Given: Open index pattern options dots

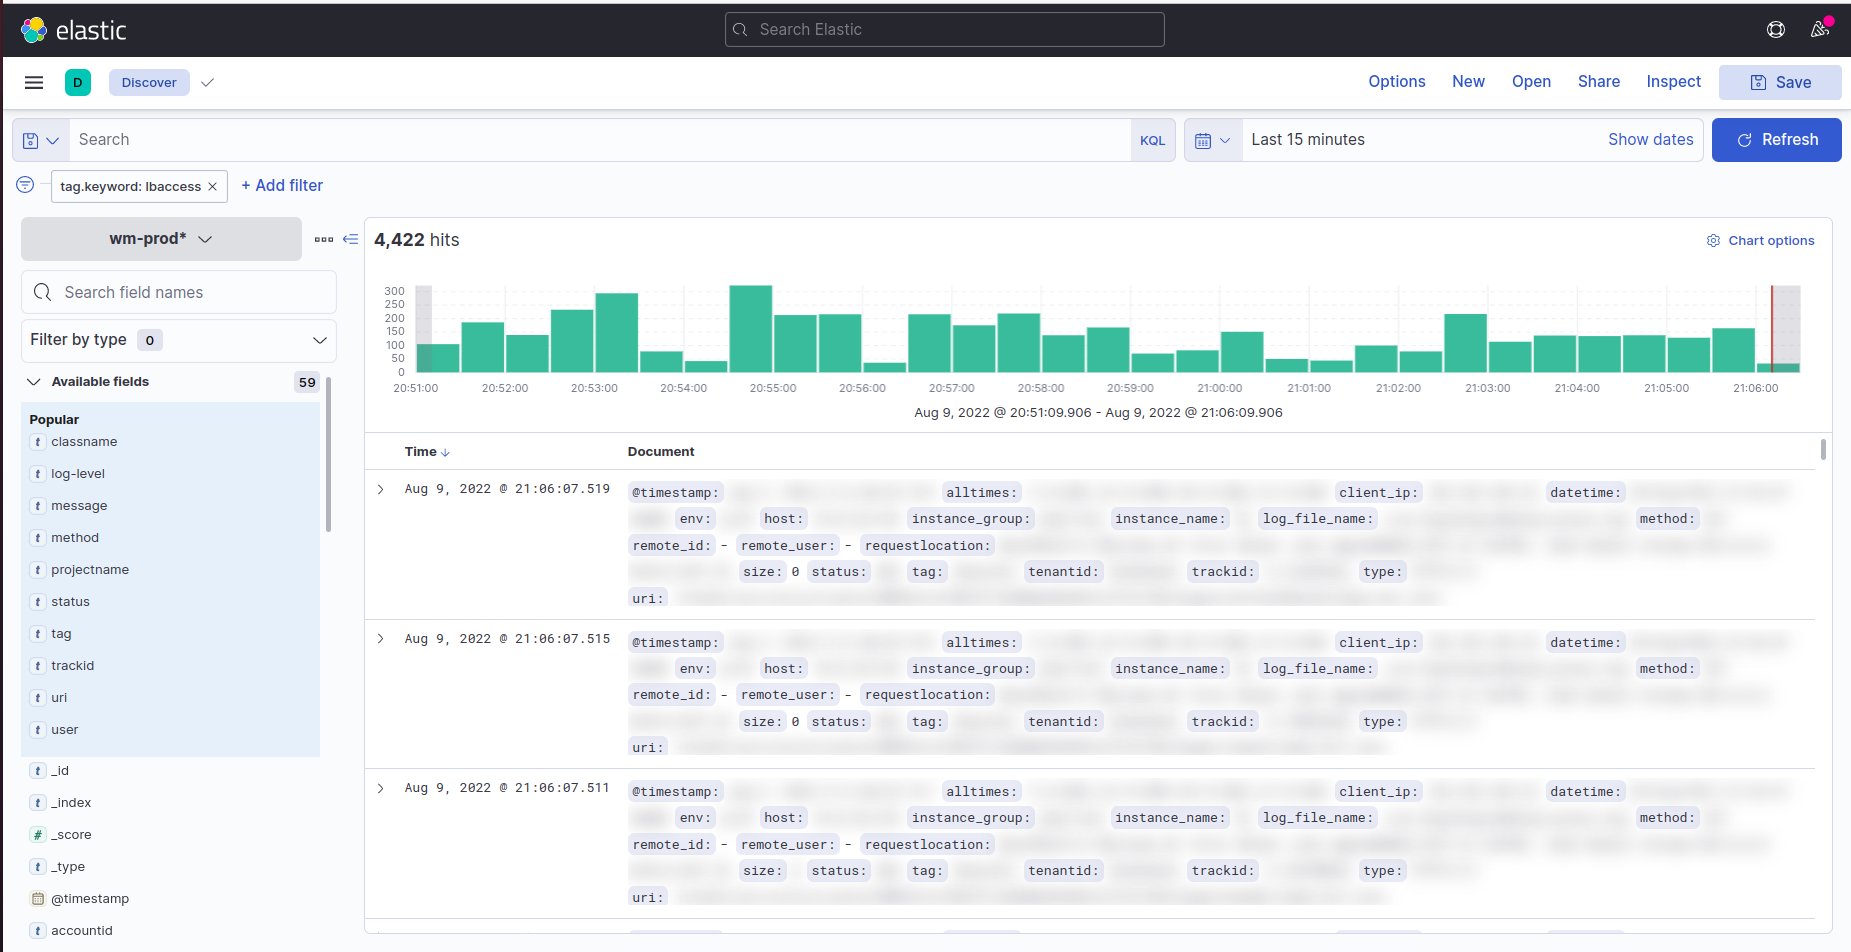Looking at the screenshot, I should pyautogui.click(x=324, y=239).
